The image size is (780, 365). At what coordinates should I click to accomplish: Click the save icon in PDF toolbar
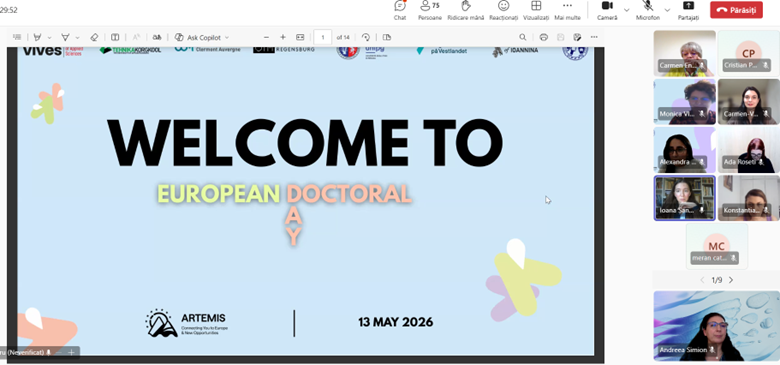point(561,37)
